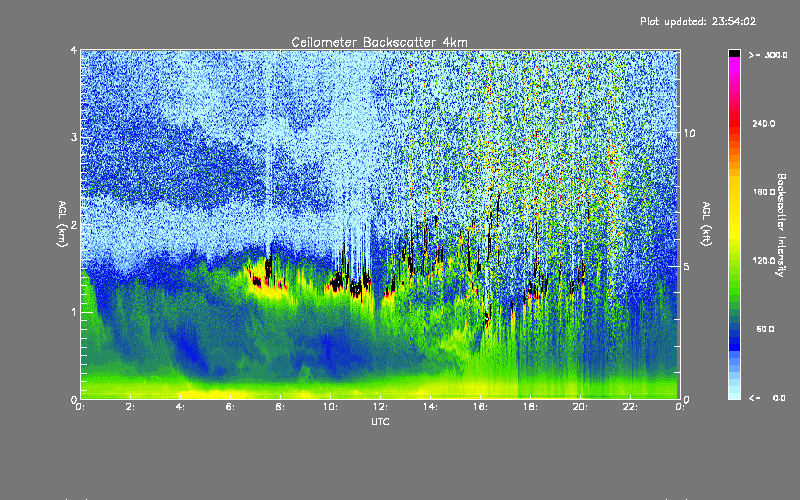
Task: Click the '2:' tick on UTC axis
Action: (130, 407)
